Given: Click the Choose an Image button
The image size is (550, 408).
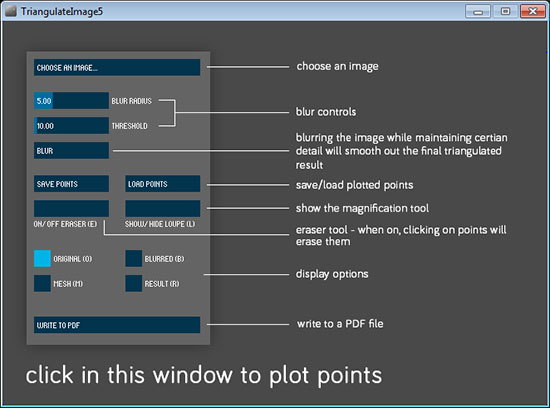Looking at the screenshot, I should coord(117,67).
